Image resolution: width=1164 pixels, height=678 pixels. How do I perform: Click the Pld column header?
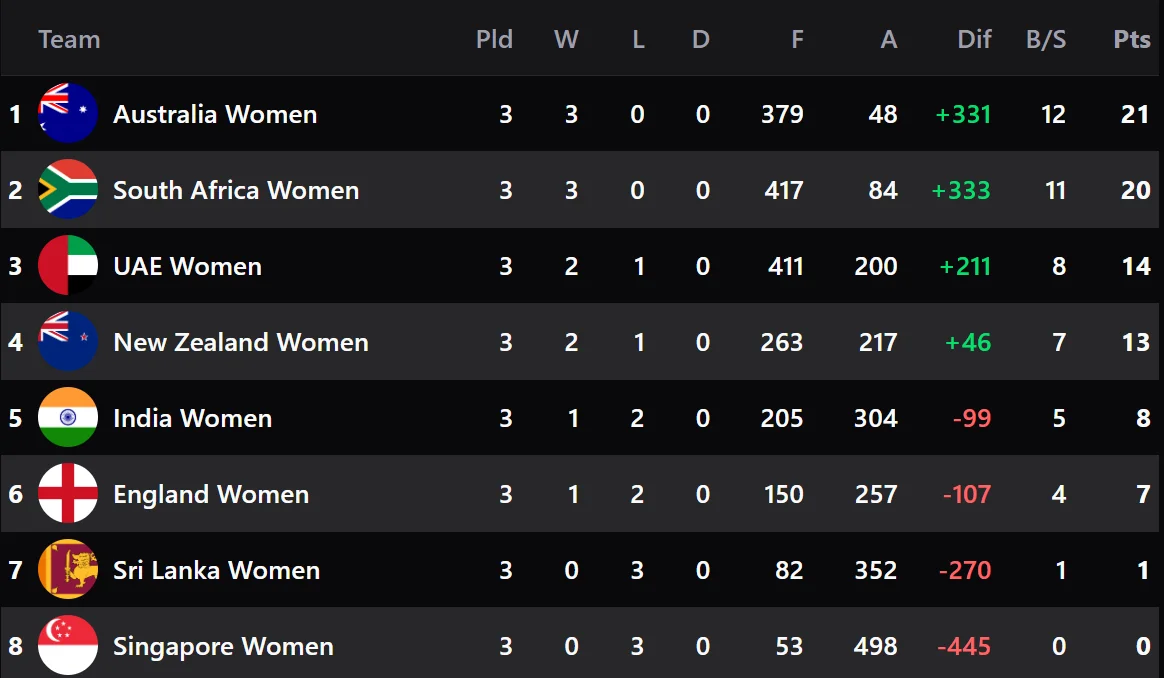494,39
